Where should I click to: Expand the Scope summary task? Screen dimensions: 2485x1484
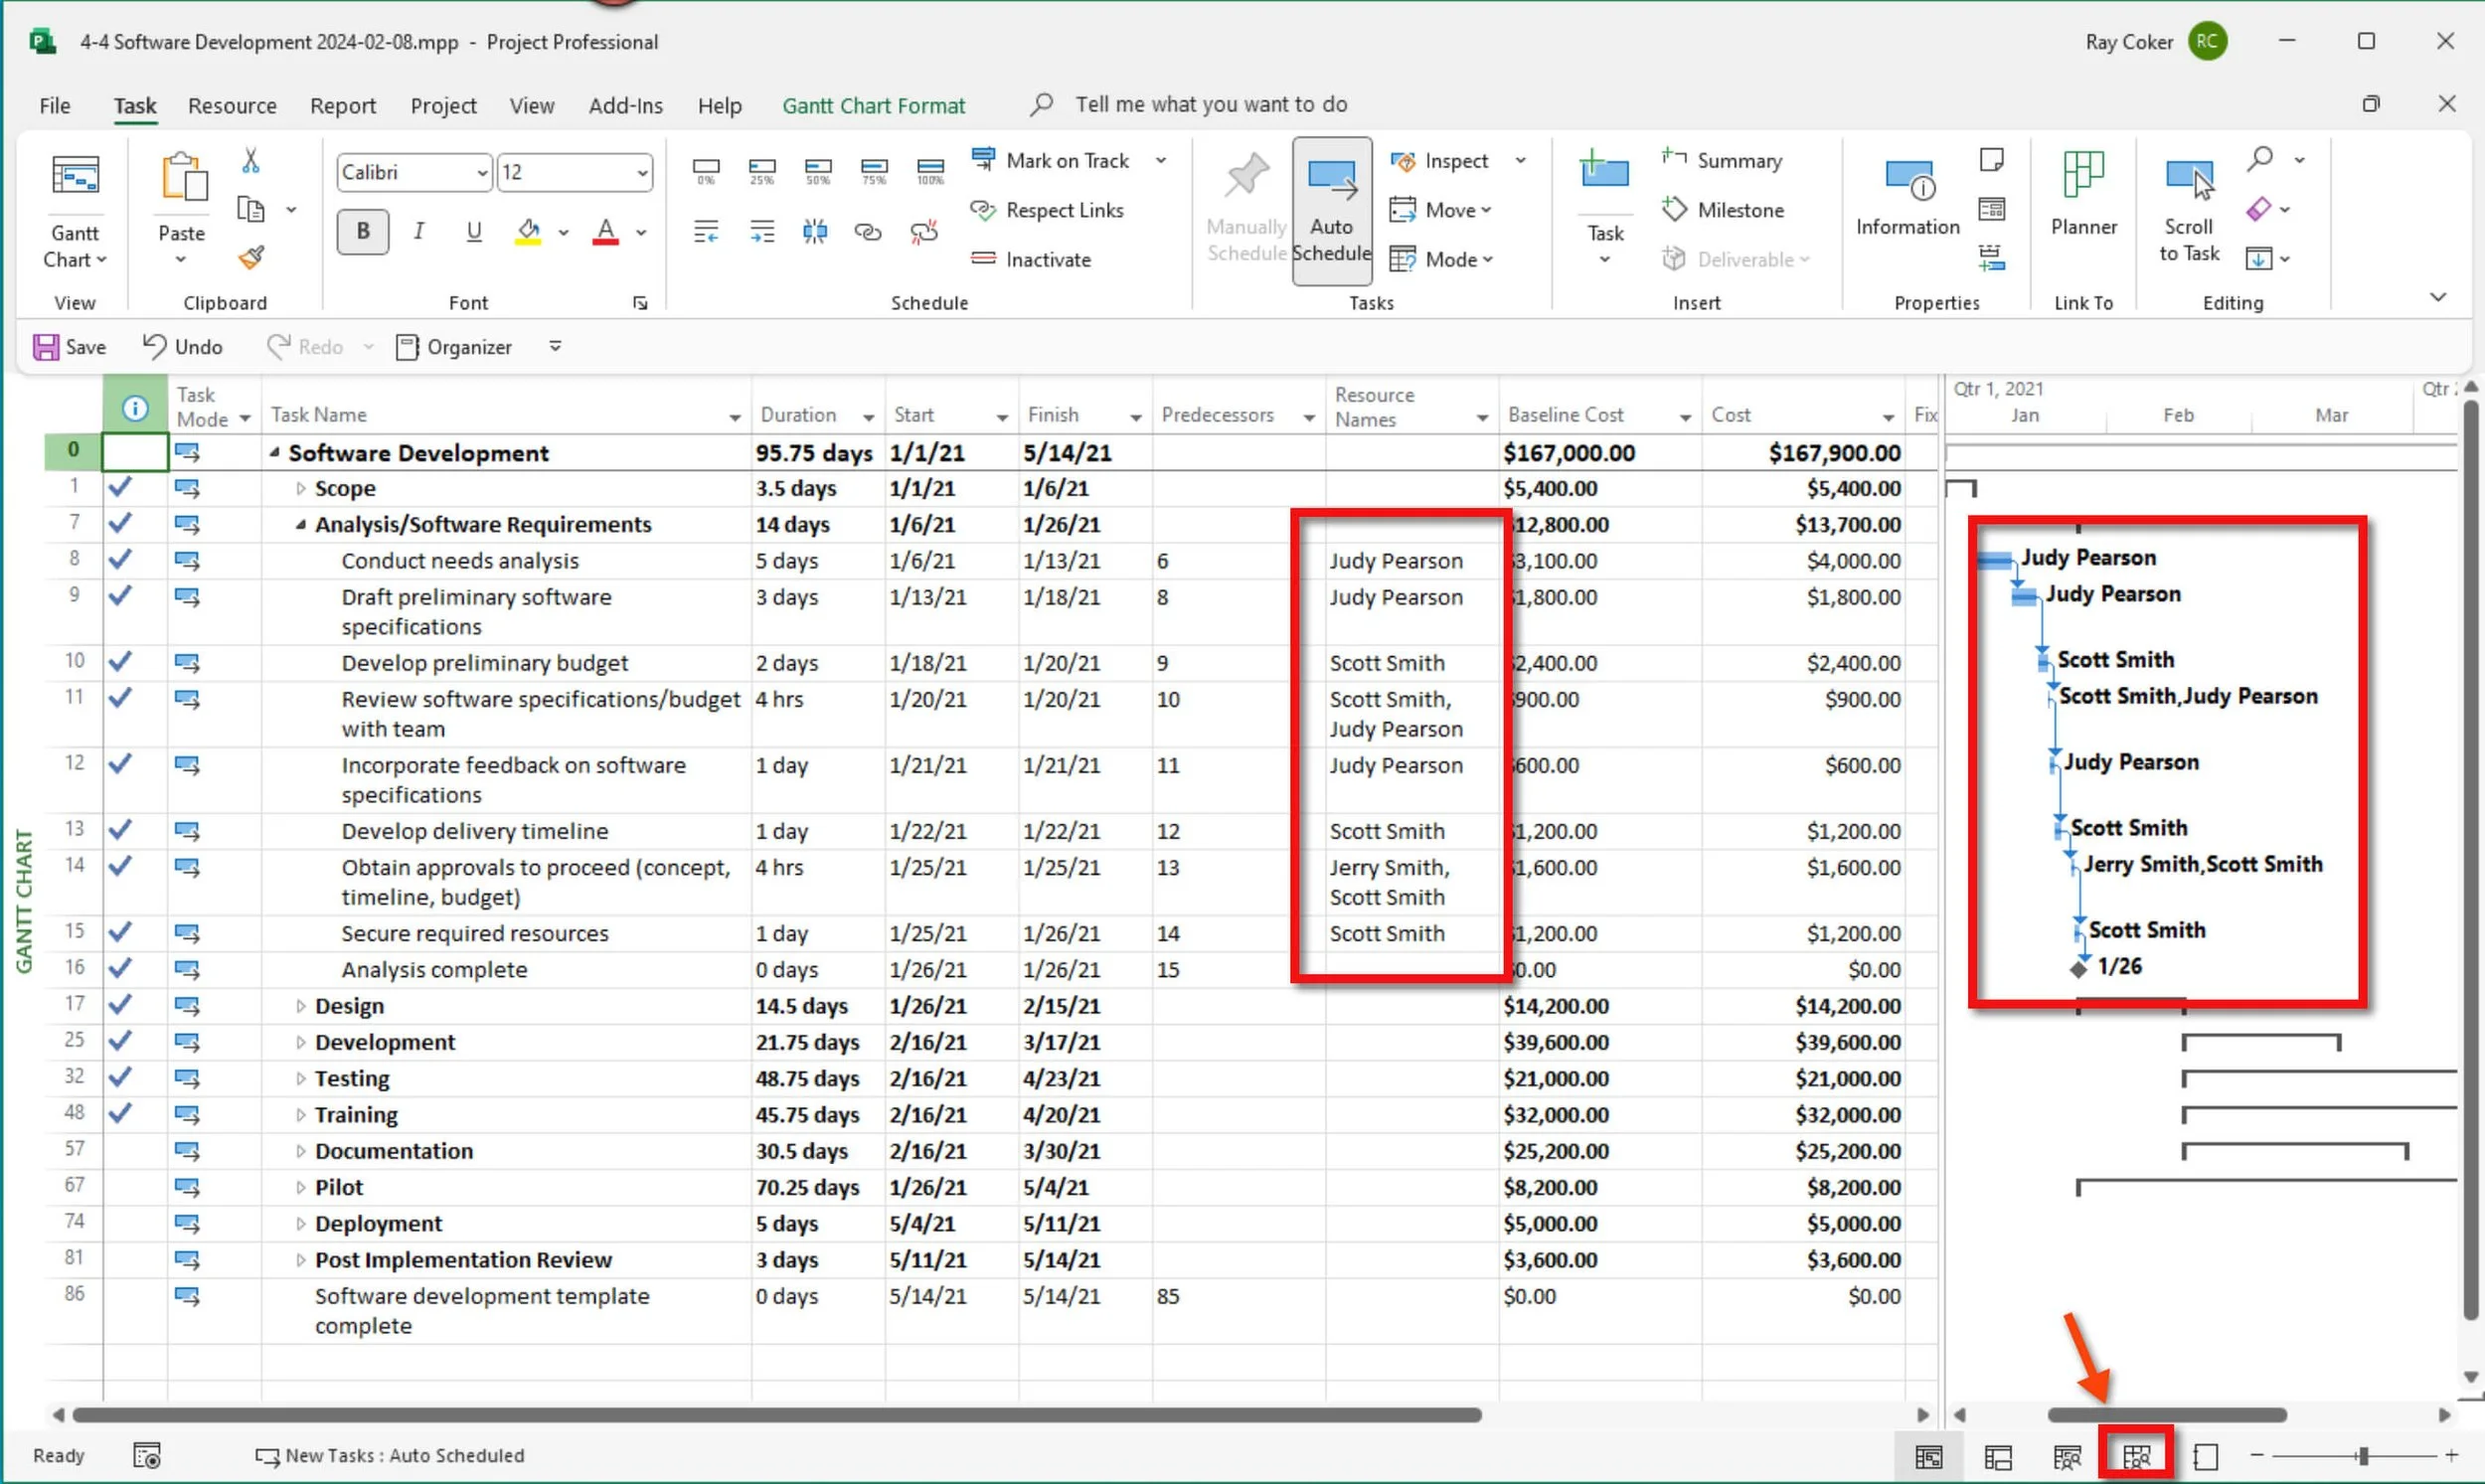pyautogui.click(x=300, y=489)
